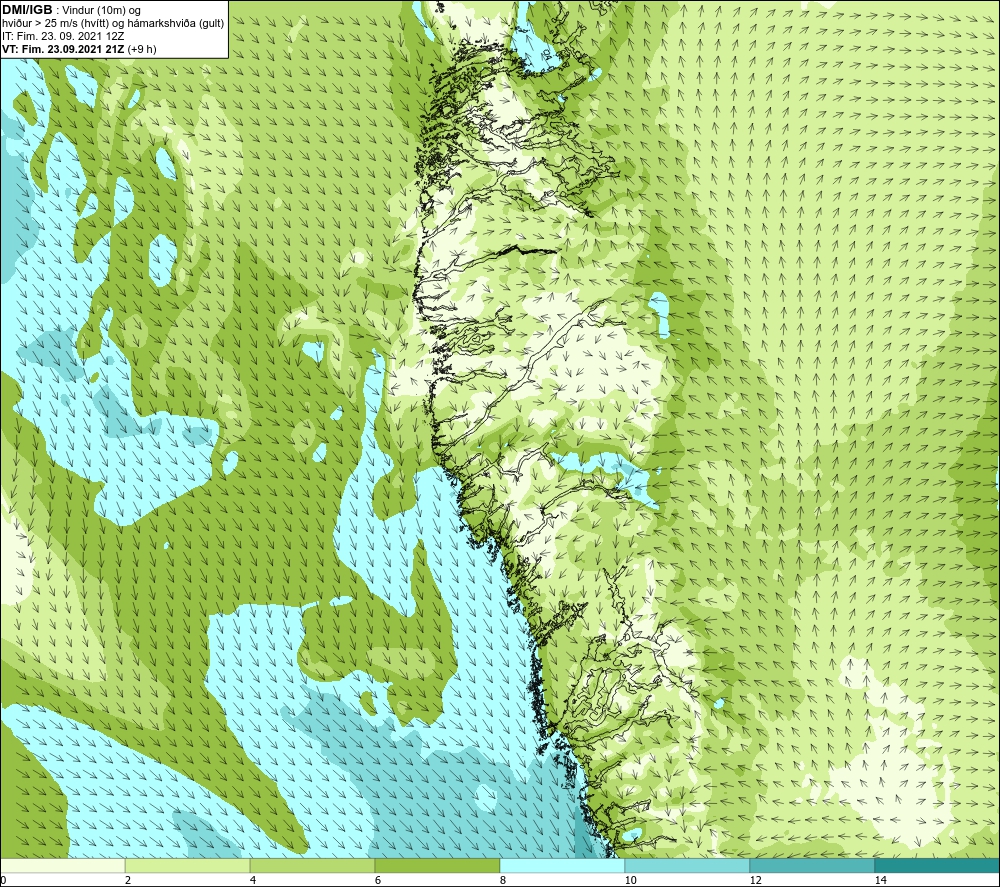
Task: Click the "6" label on the wind scale
Action: click(x=378, y=880)
